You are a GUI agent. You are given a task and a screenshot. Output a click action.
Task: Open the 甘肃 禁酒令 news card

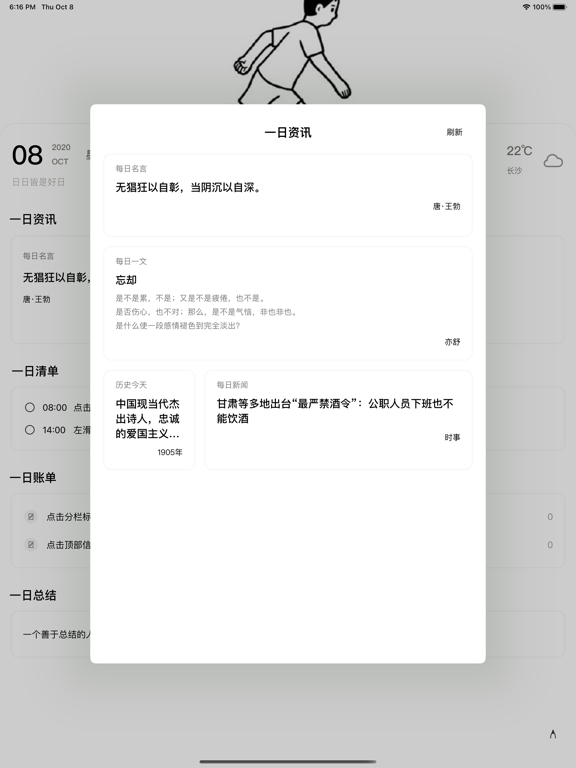coord(338,420)
